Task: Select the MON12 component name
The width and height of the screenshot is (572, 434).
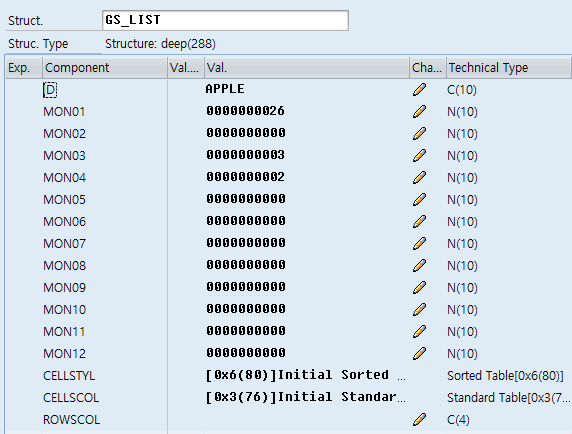Action: (x=64, y=354)
